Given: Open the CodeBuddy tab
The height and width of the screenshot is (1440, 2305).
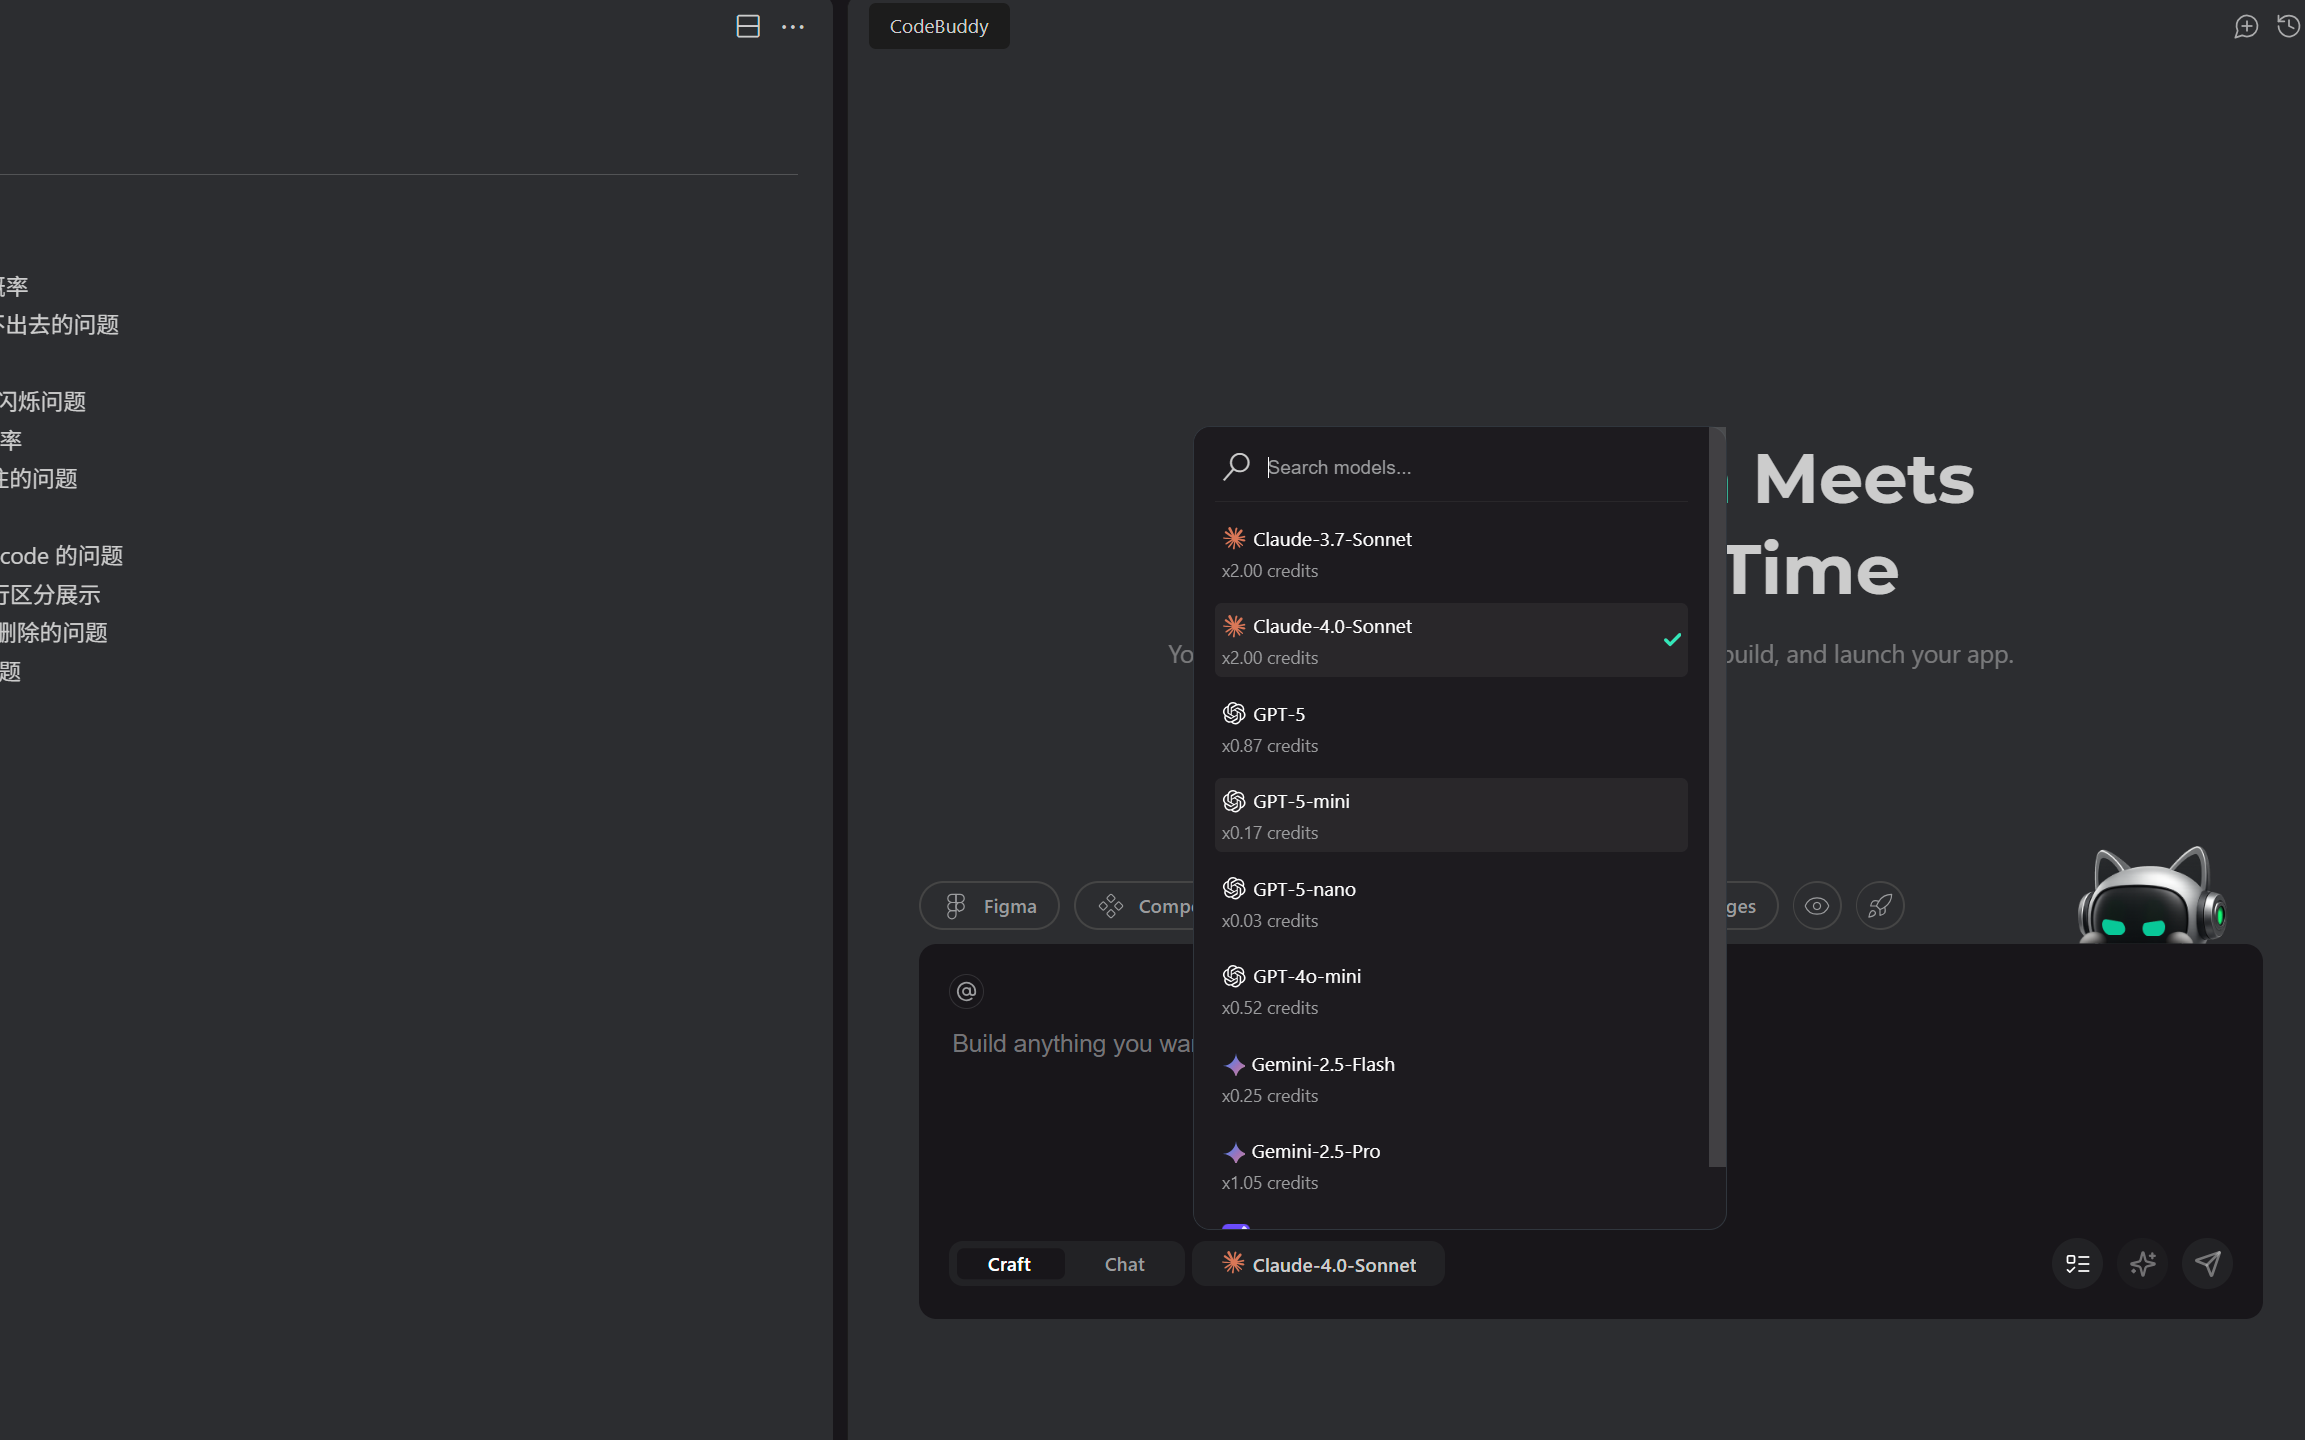Looking at the screenshot, I should [938, 27].
